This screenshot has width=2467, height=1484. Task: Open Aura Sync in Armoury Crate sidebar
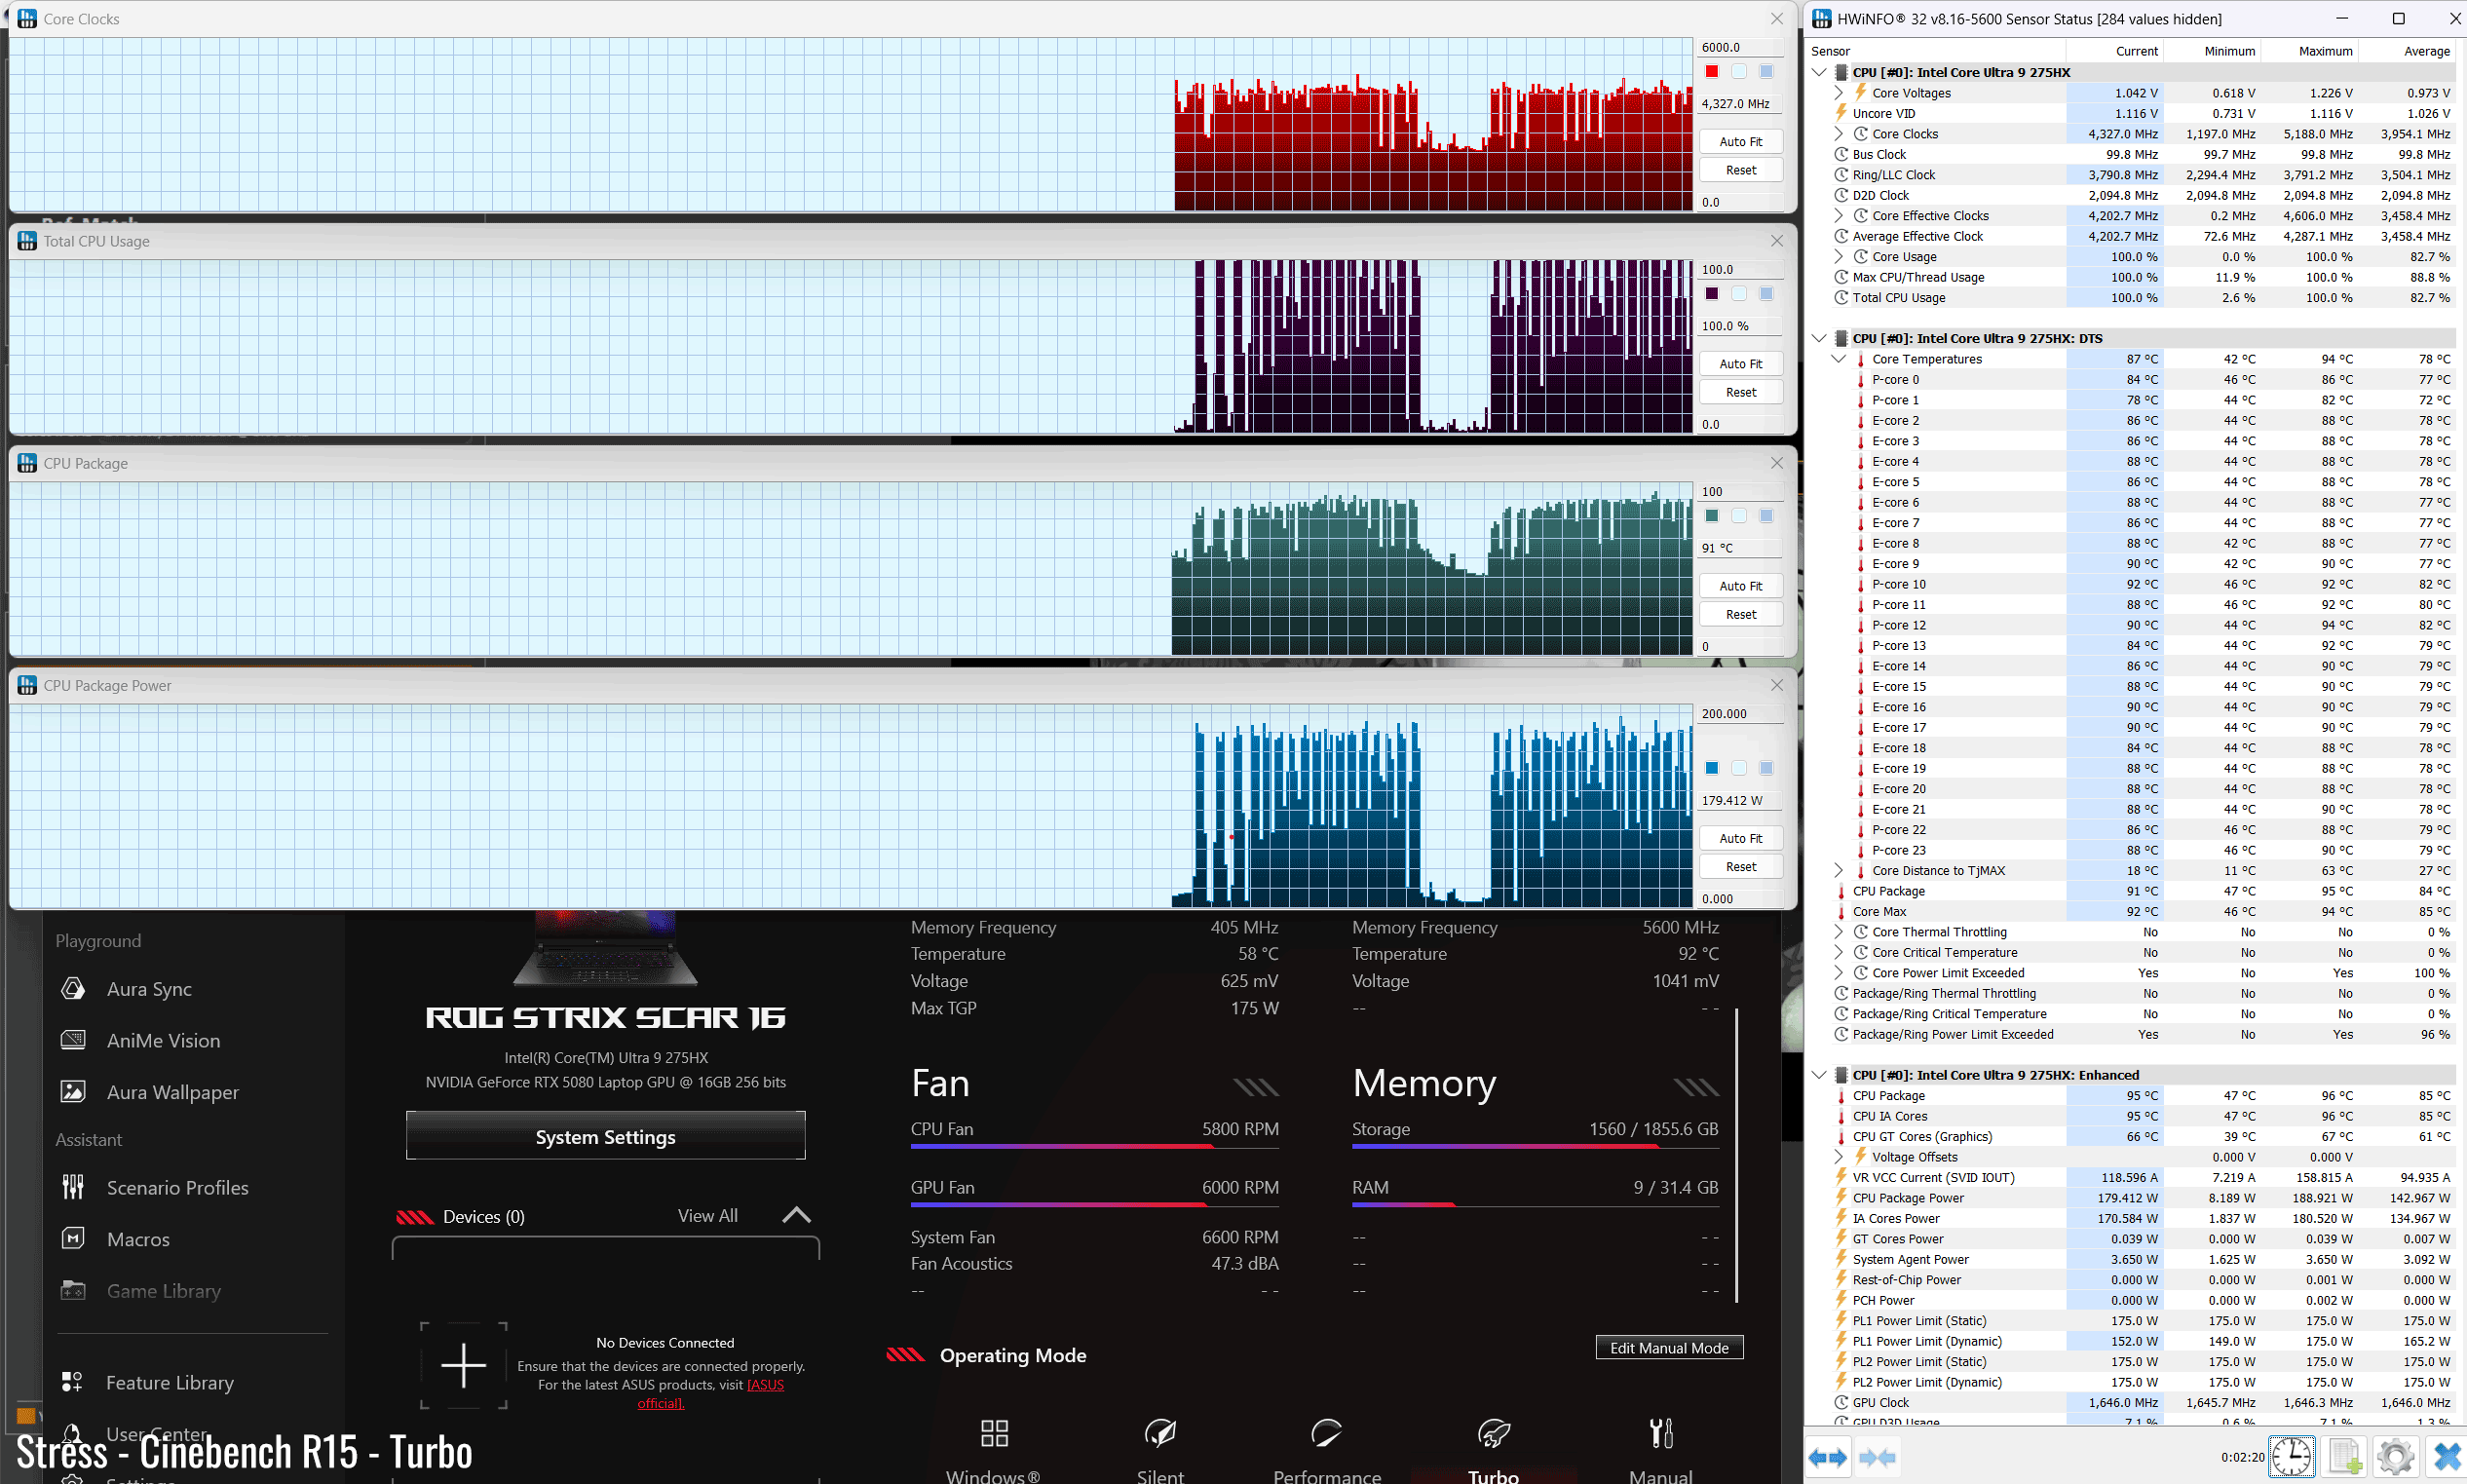point(127,989)
